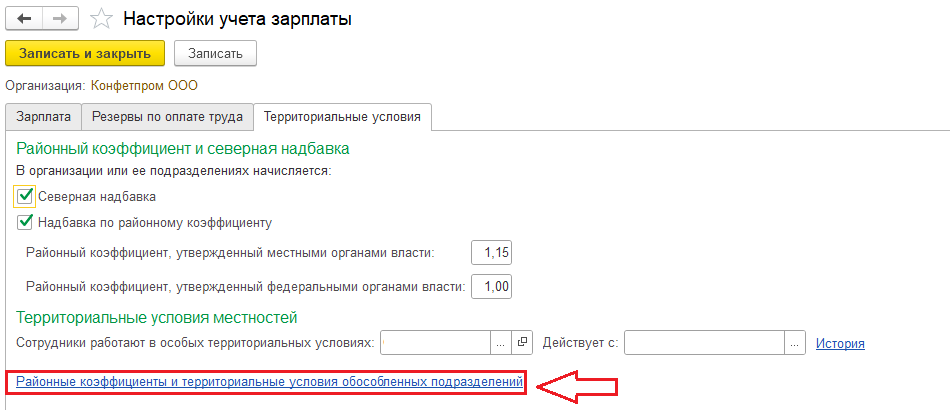This screenshot has height=410, width=950.
Task: Click the open-form icon beside territorial conditions field
Action: pos(522,343)
